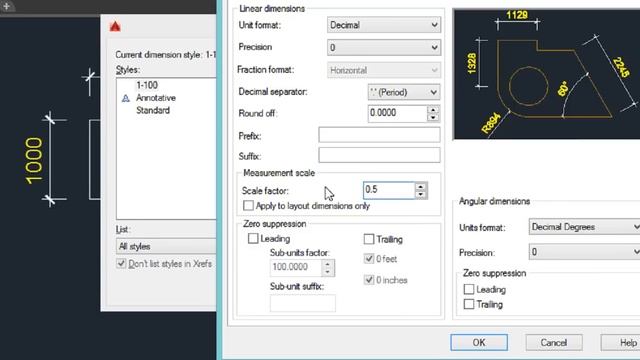640x360 pixels.
Task: Click the 1000 dimension text in drawing
Action: 34,161
